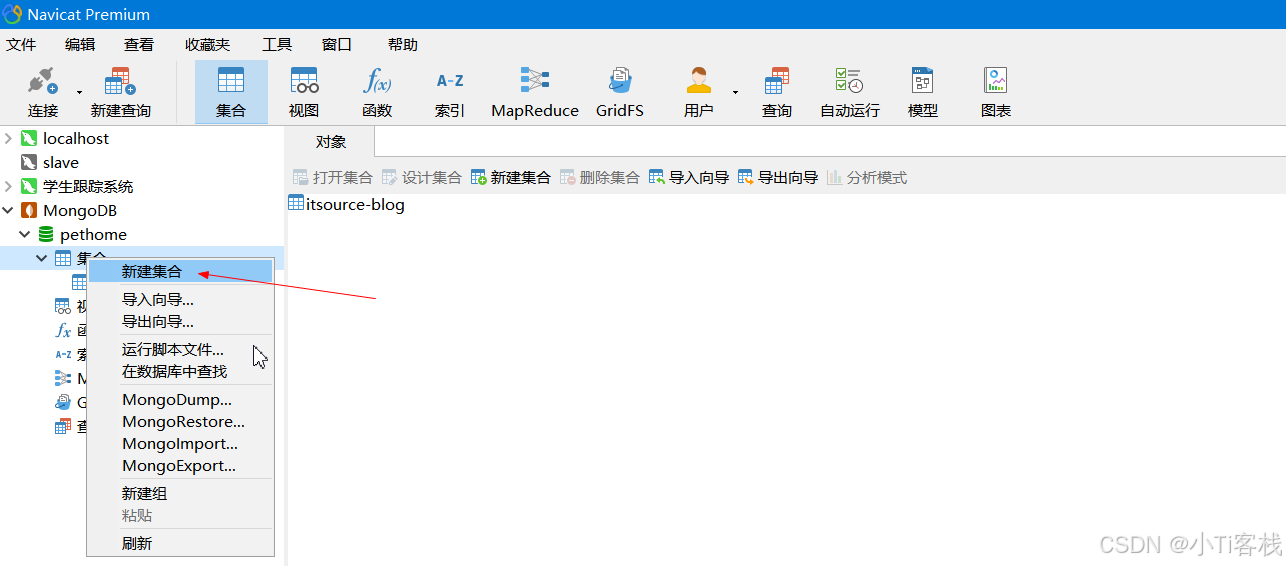The image size is (1286, 566).
Task: Click 导出向导 in the object toolbar
Action: coord(777,177)
